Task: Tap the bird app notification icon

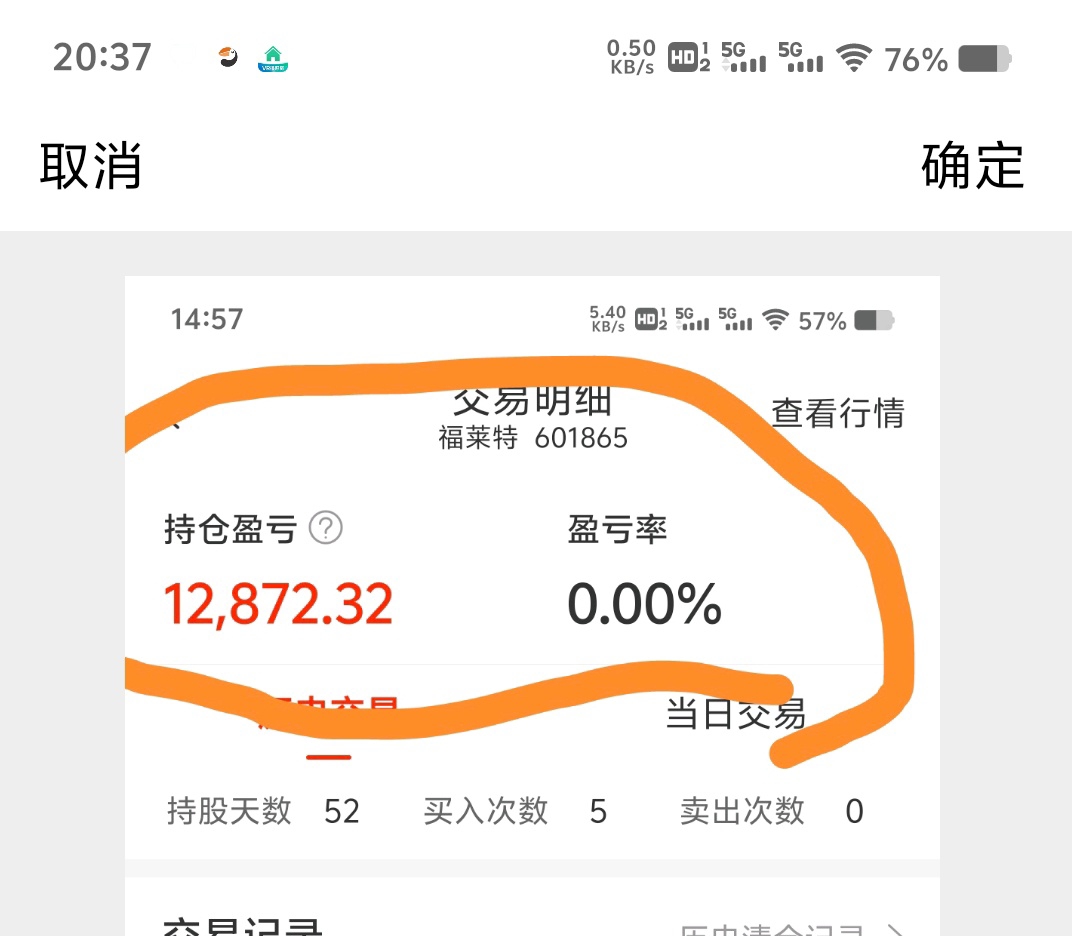Action: coord(228,57)
